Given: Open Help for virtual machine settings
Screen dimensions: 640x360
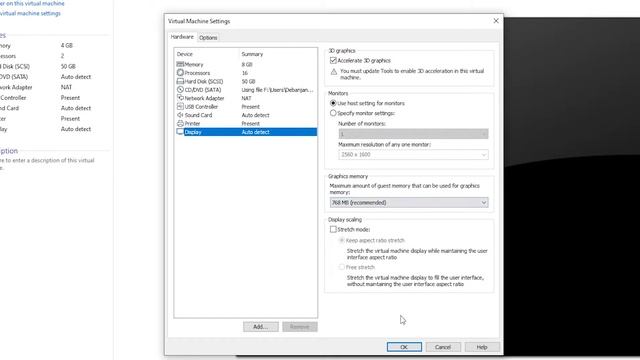Looking at the screenshot, I should 482,347.
